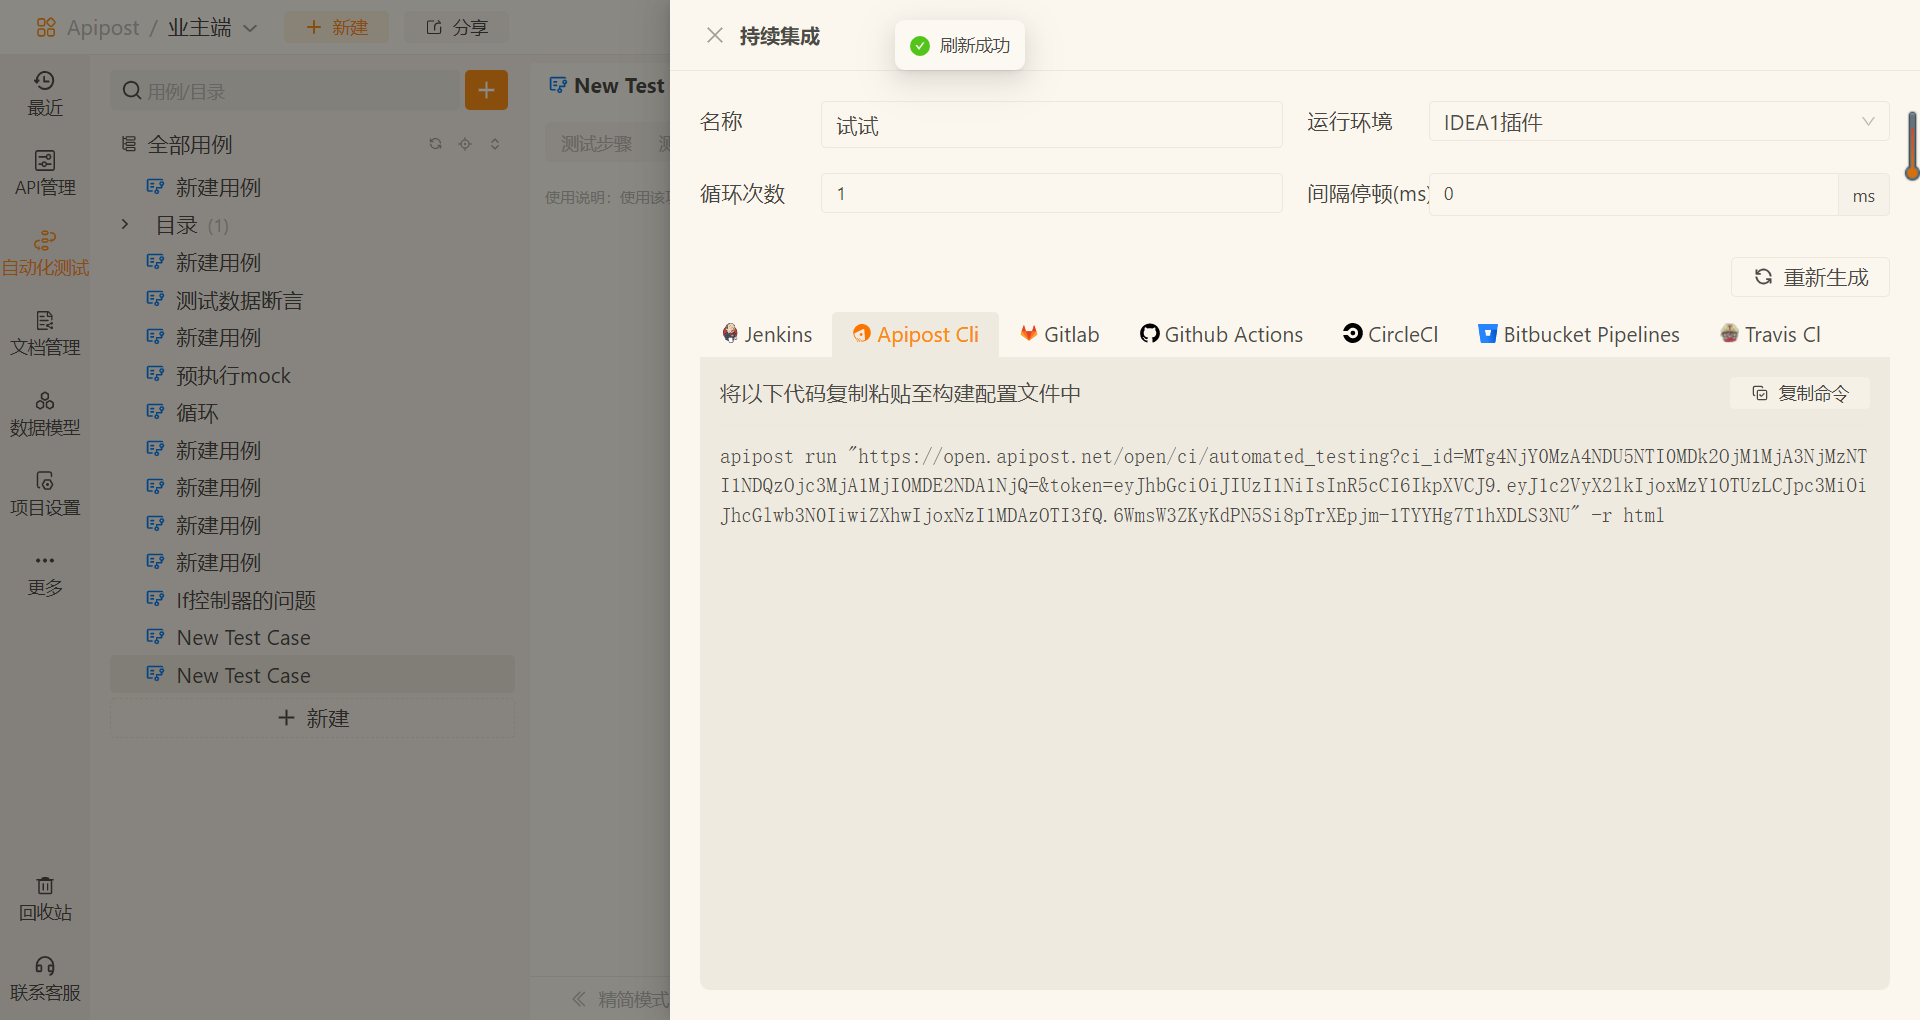This screenshot has width=1920, height=1020.
Task: Switch to the Apipost Cli tab
Action: (915, 334)
